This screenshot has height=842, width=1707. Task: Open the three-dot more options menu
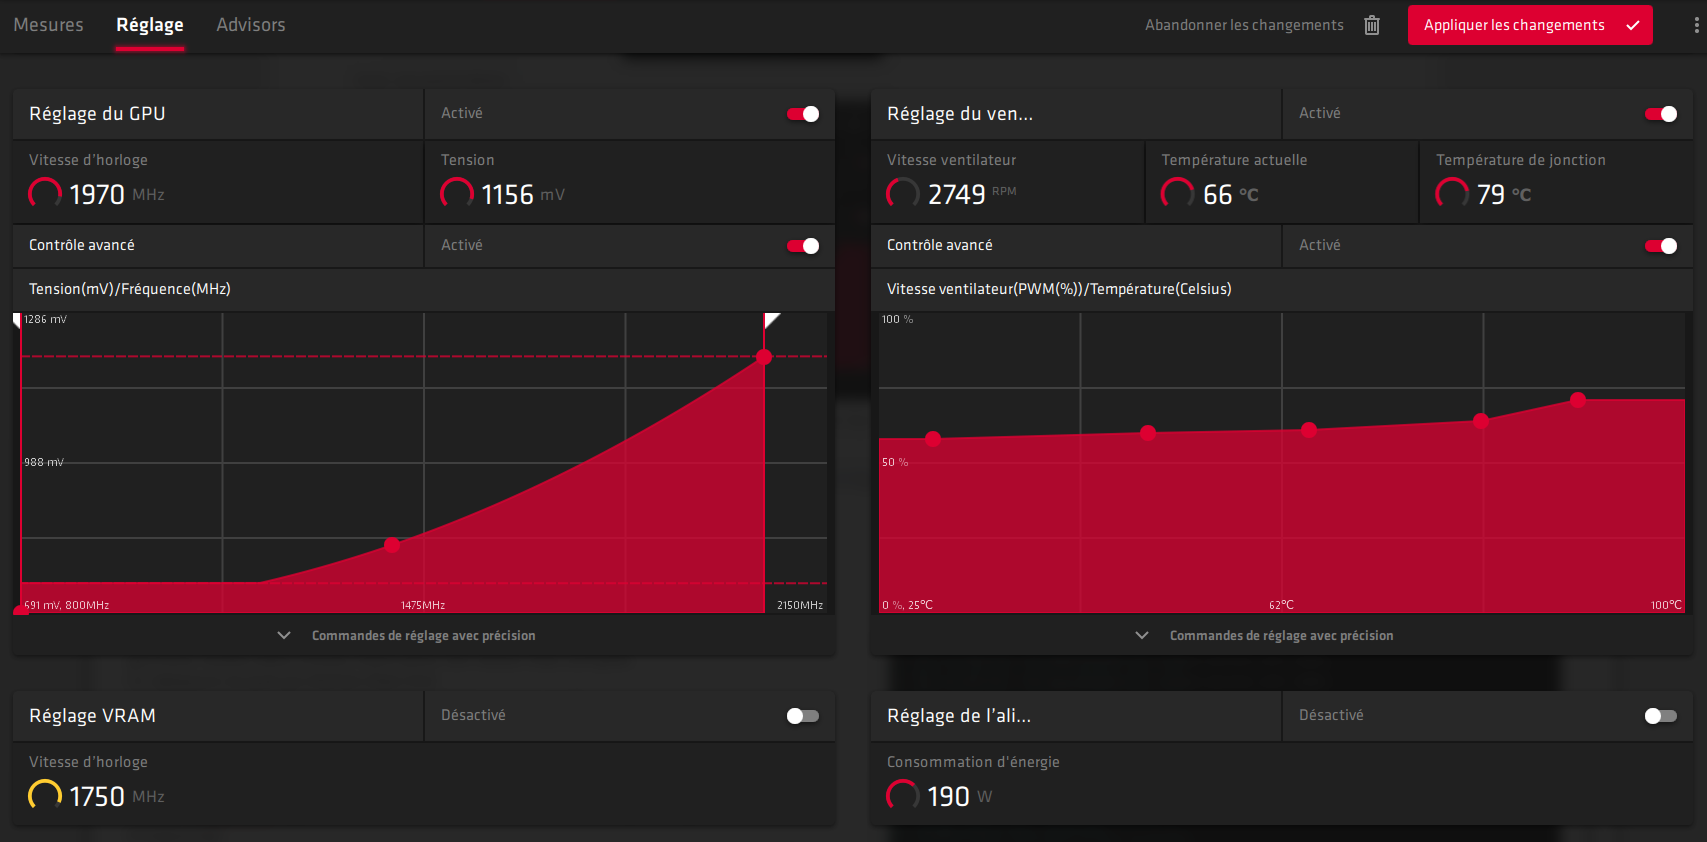(1696, 25)
